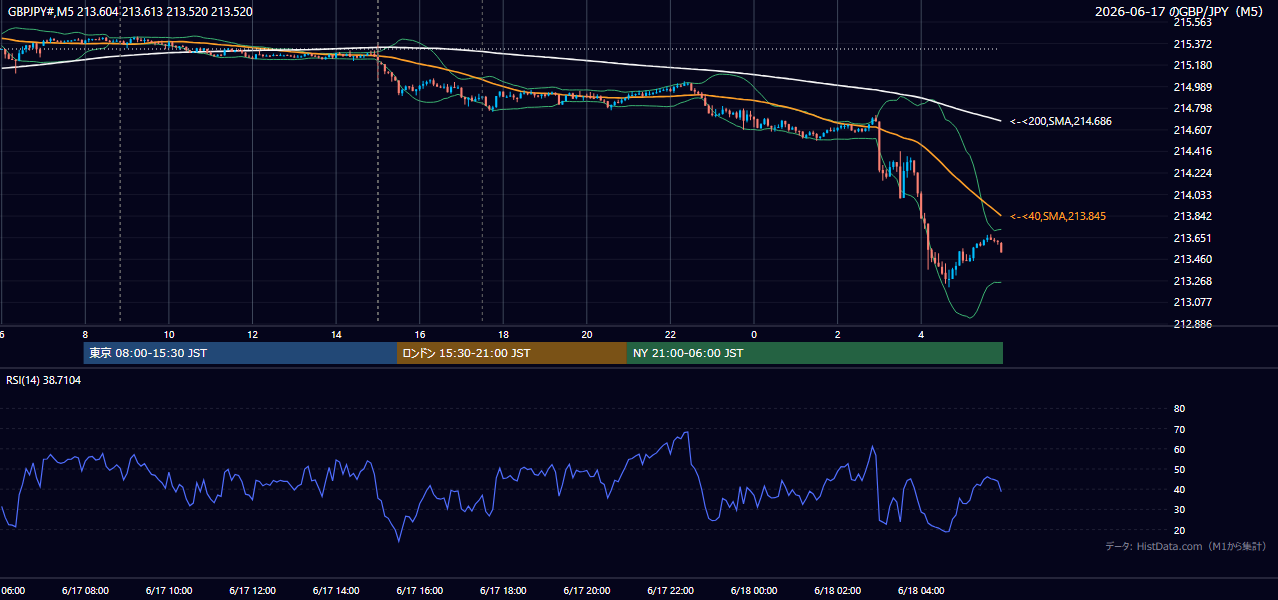
Task: Click the 6/18 02:00 bottom time label
Action: (838, 591)
